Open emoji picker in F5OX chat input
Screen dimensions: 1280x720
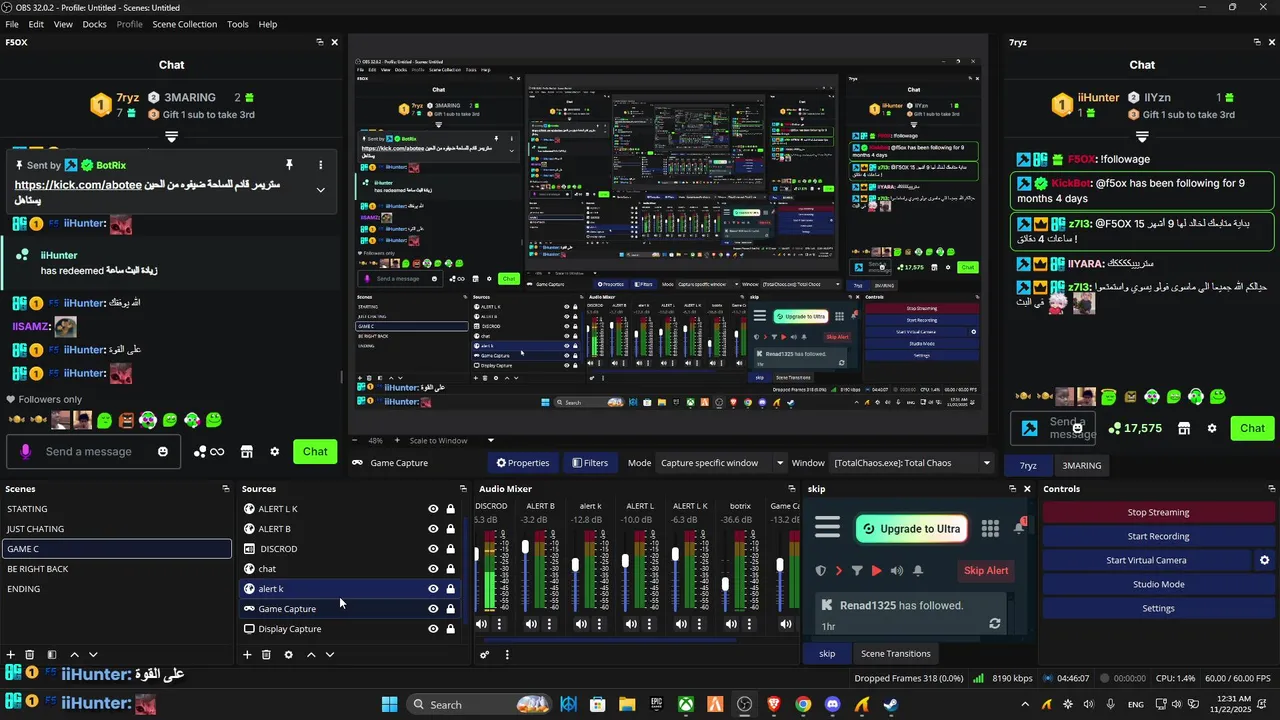click(163, 452)
